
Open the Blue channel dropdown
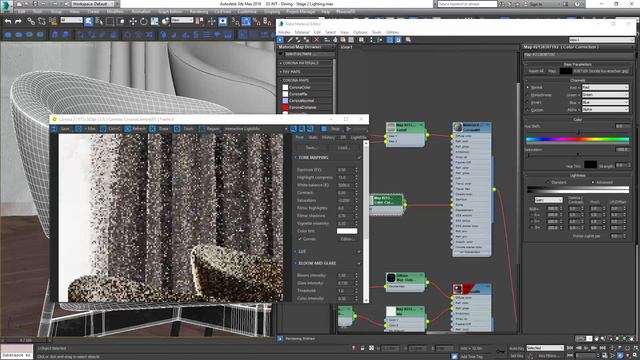pyautogui.click(x=605, y=102)
